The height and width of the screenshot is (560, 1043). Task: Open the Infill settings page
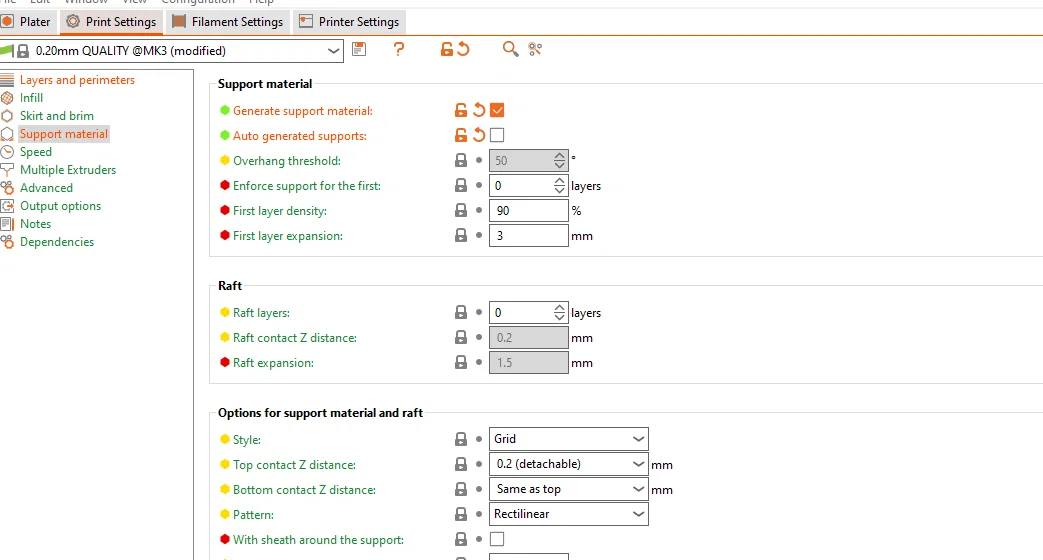click(32, 98)
